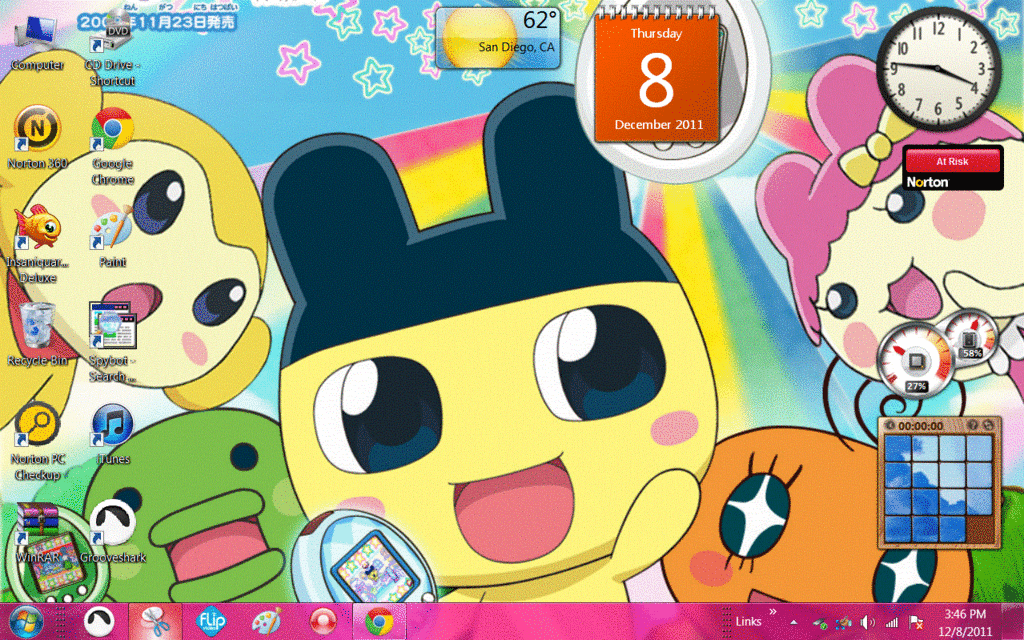Click the Norton logo on the gadget
This screenshot has height=640, width=1024.
click(x=927, y=182)
